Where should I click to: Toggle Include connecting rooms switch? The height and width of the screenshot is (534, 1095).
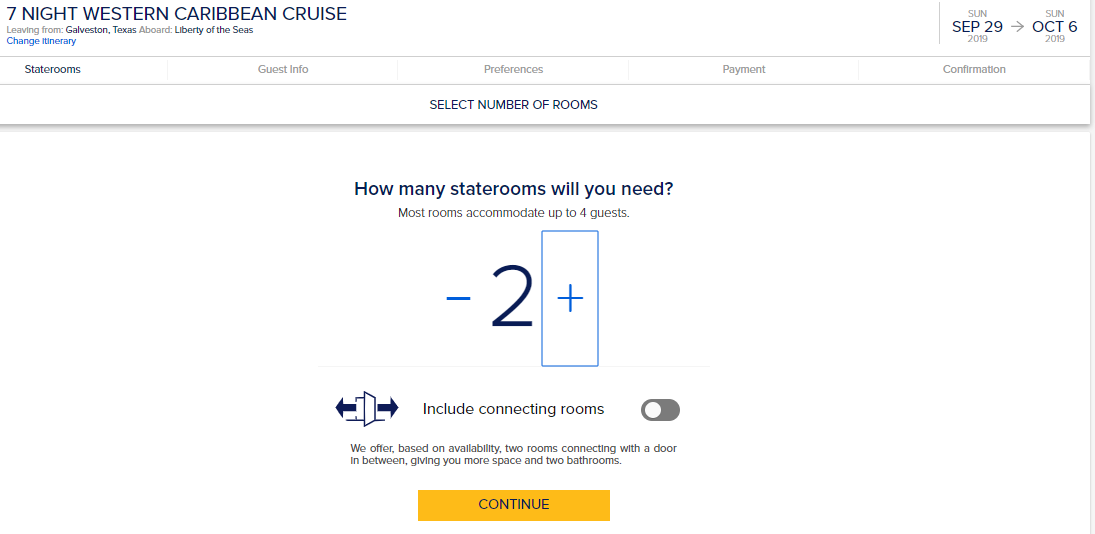[660, 410]
